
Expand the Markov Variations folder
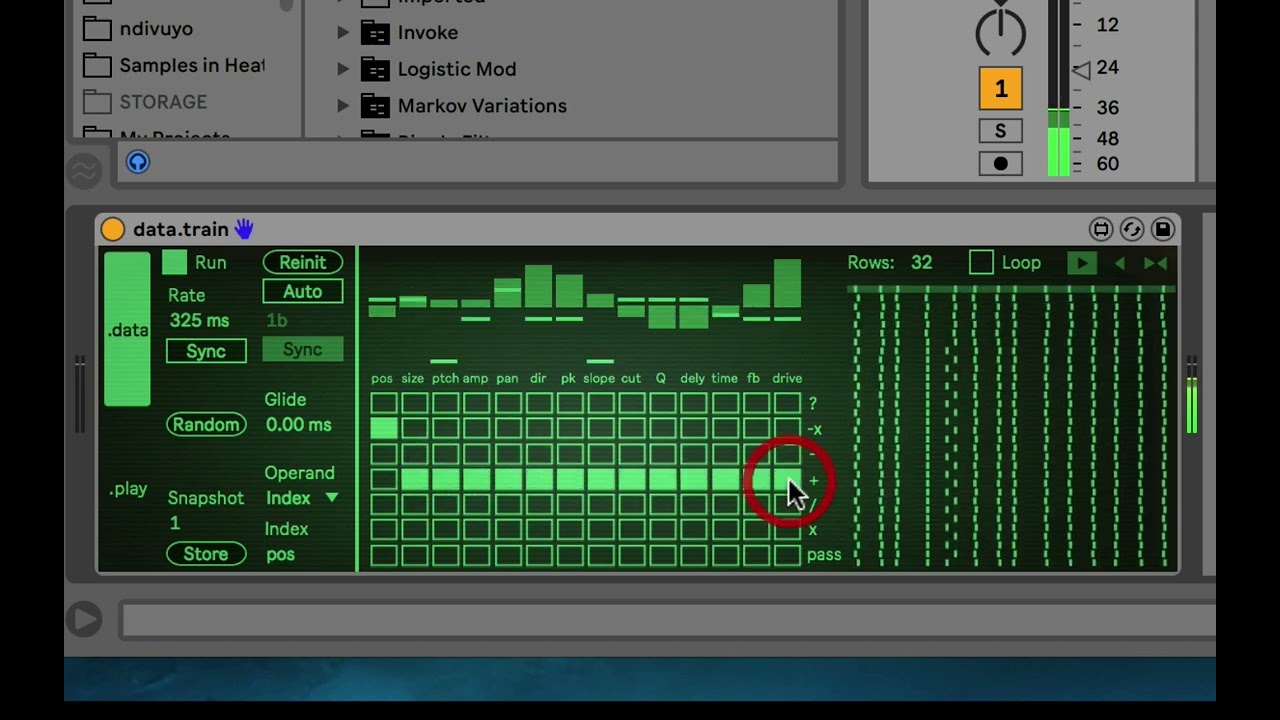(343, 106)
